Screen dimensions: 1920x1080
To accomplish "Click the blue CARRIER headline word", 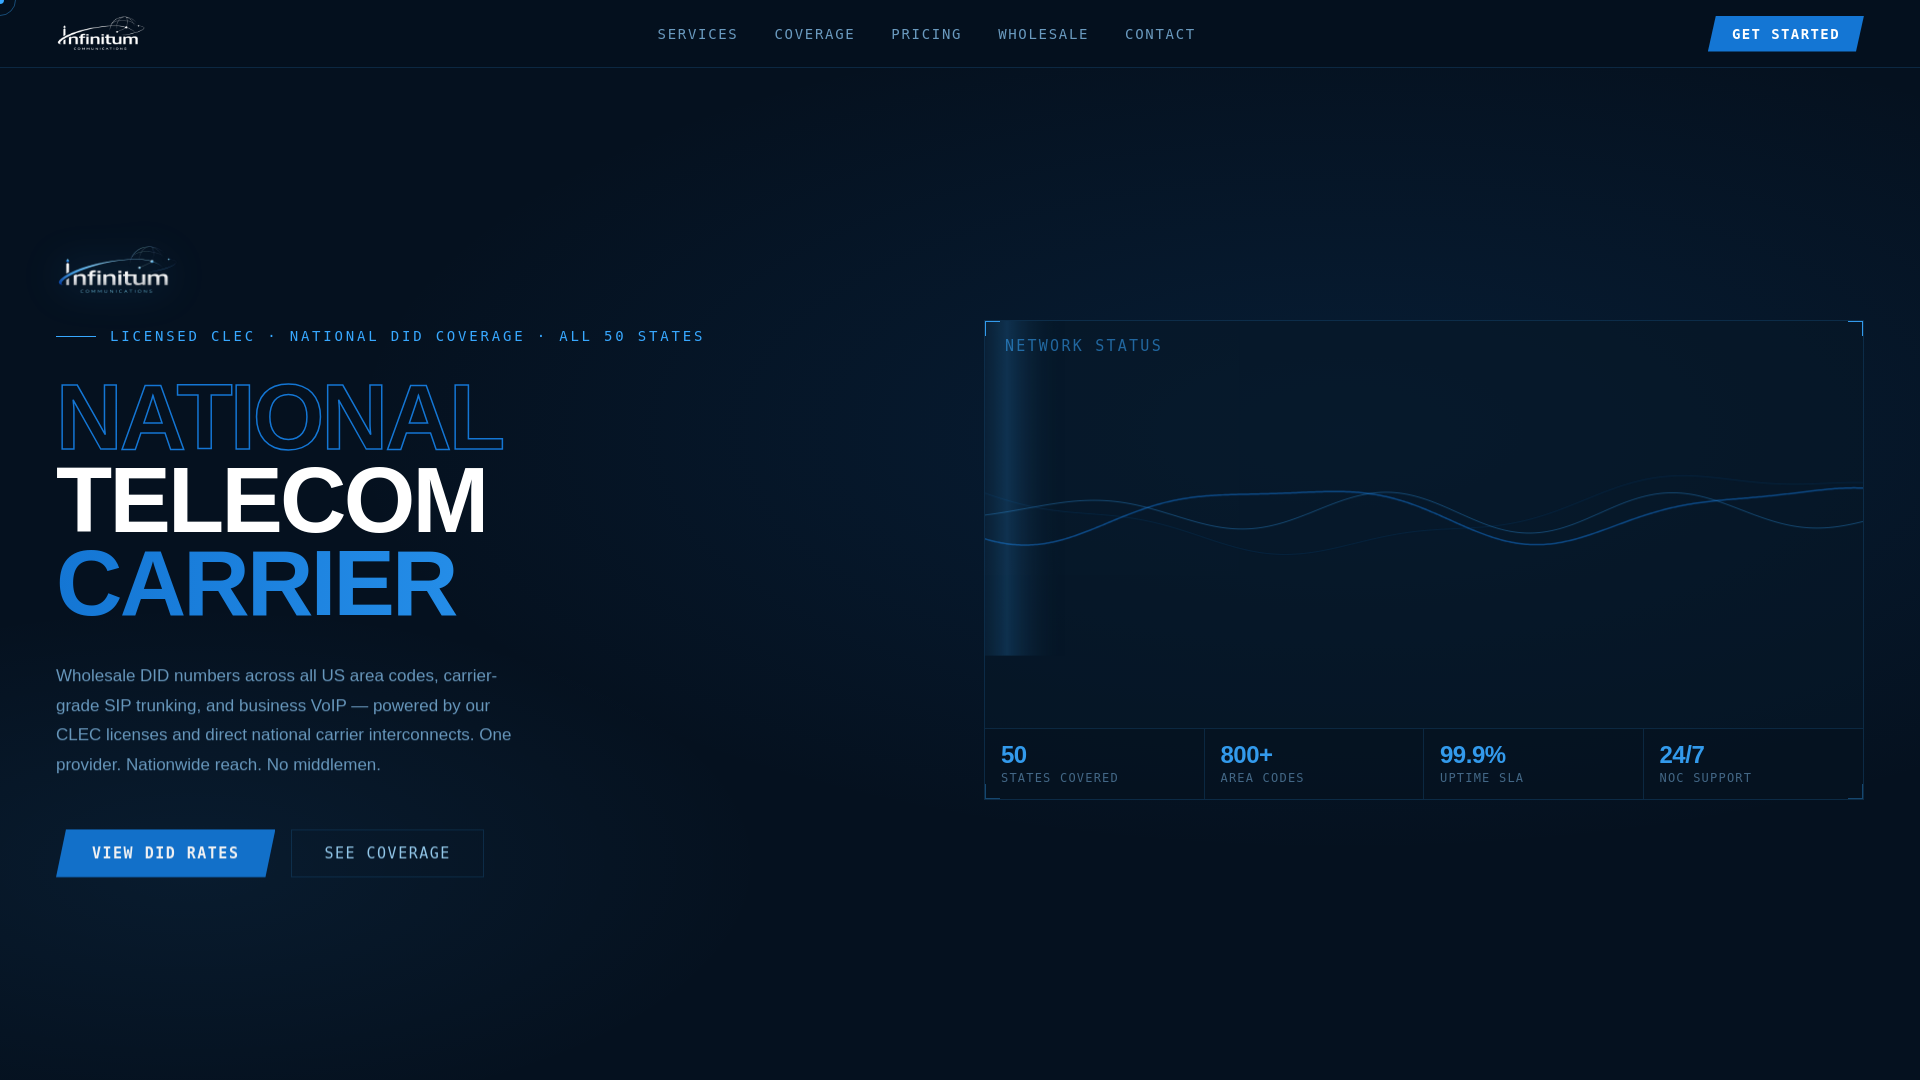I will point(256,584).
